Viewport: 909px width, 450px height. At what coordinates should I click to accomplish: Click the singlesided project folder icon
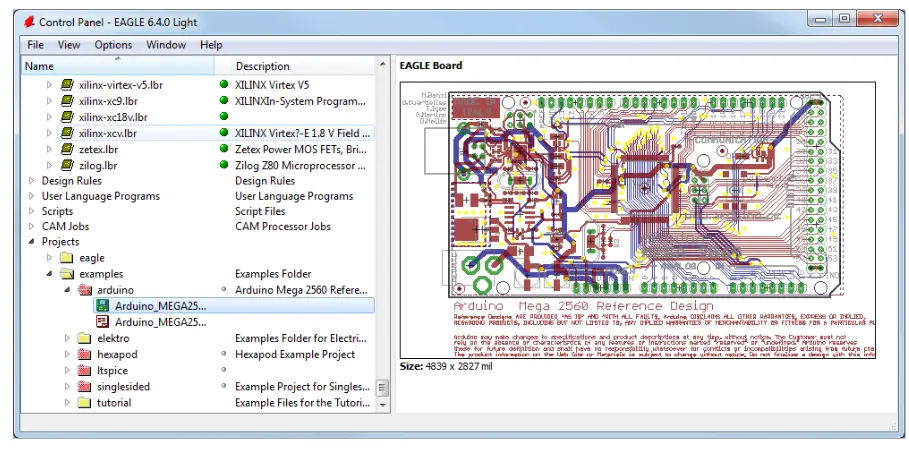(85, 386)
